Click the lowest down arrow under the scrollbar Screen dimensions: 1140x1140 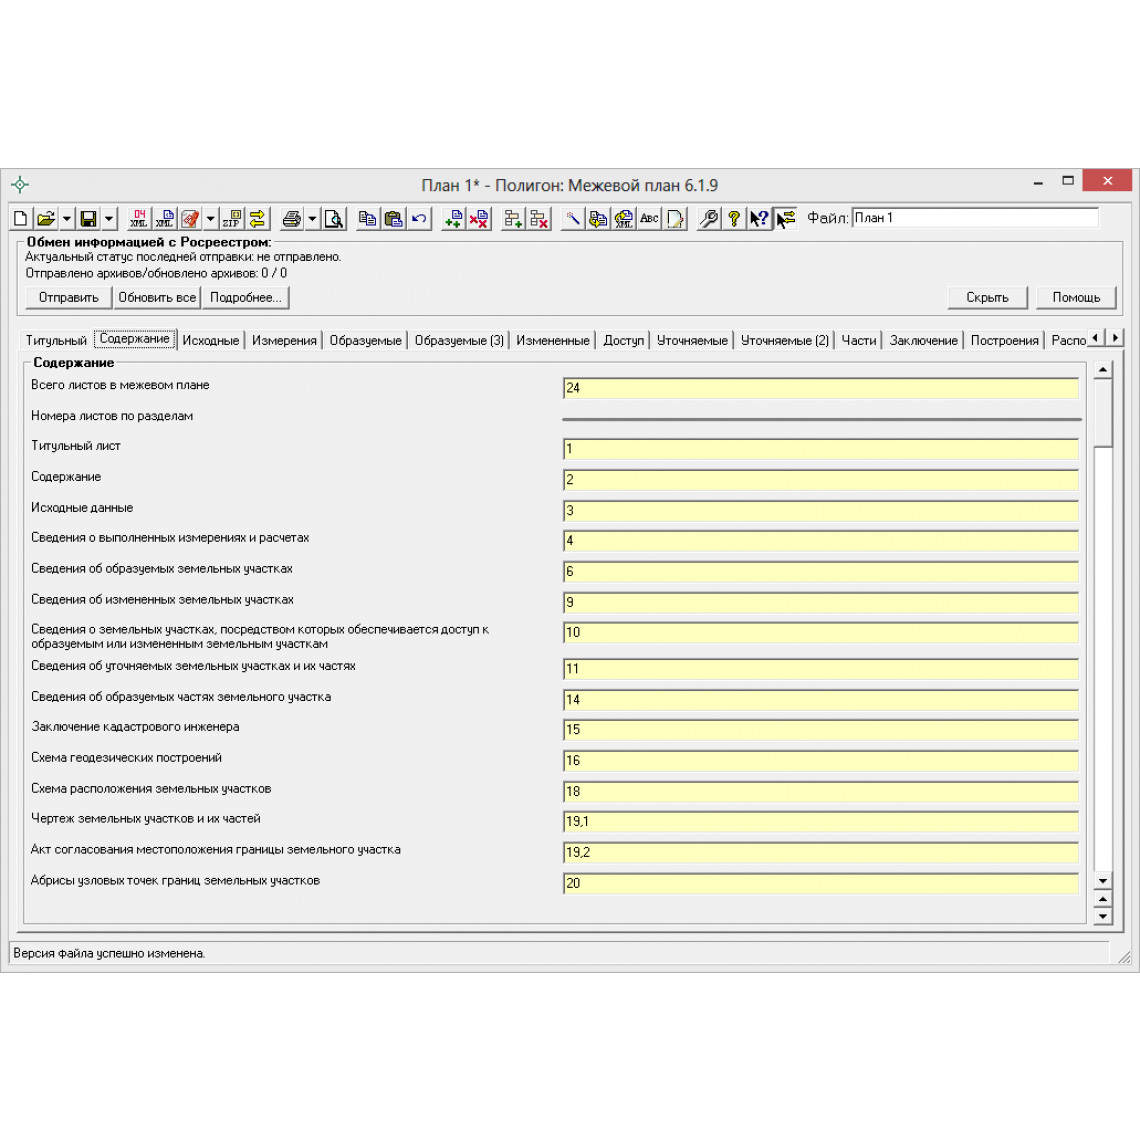(1103, 916)
